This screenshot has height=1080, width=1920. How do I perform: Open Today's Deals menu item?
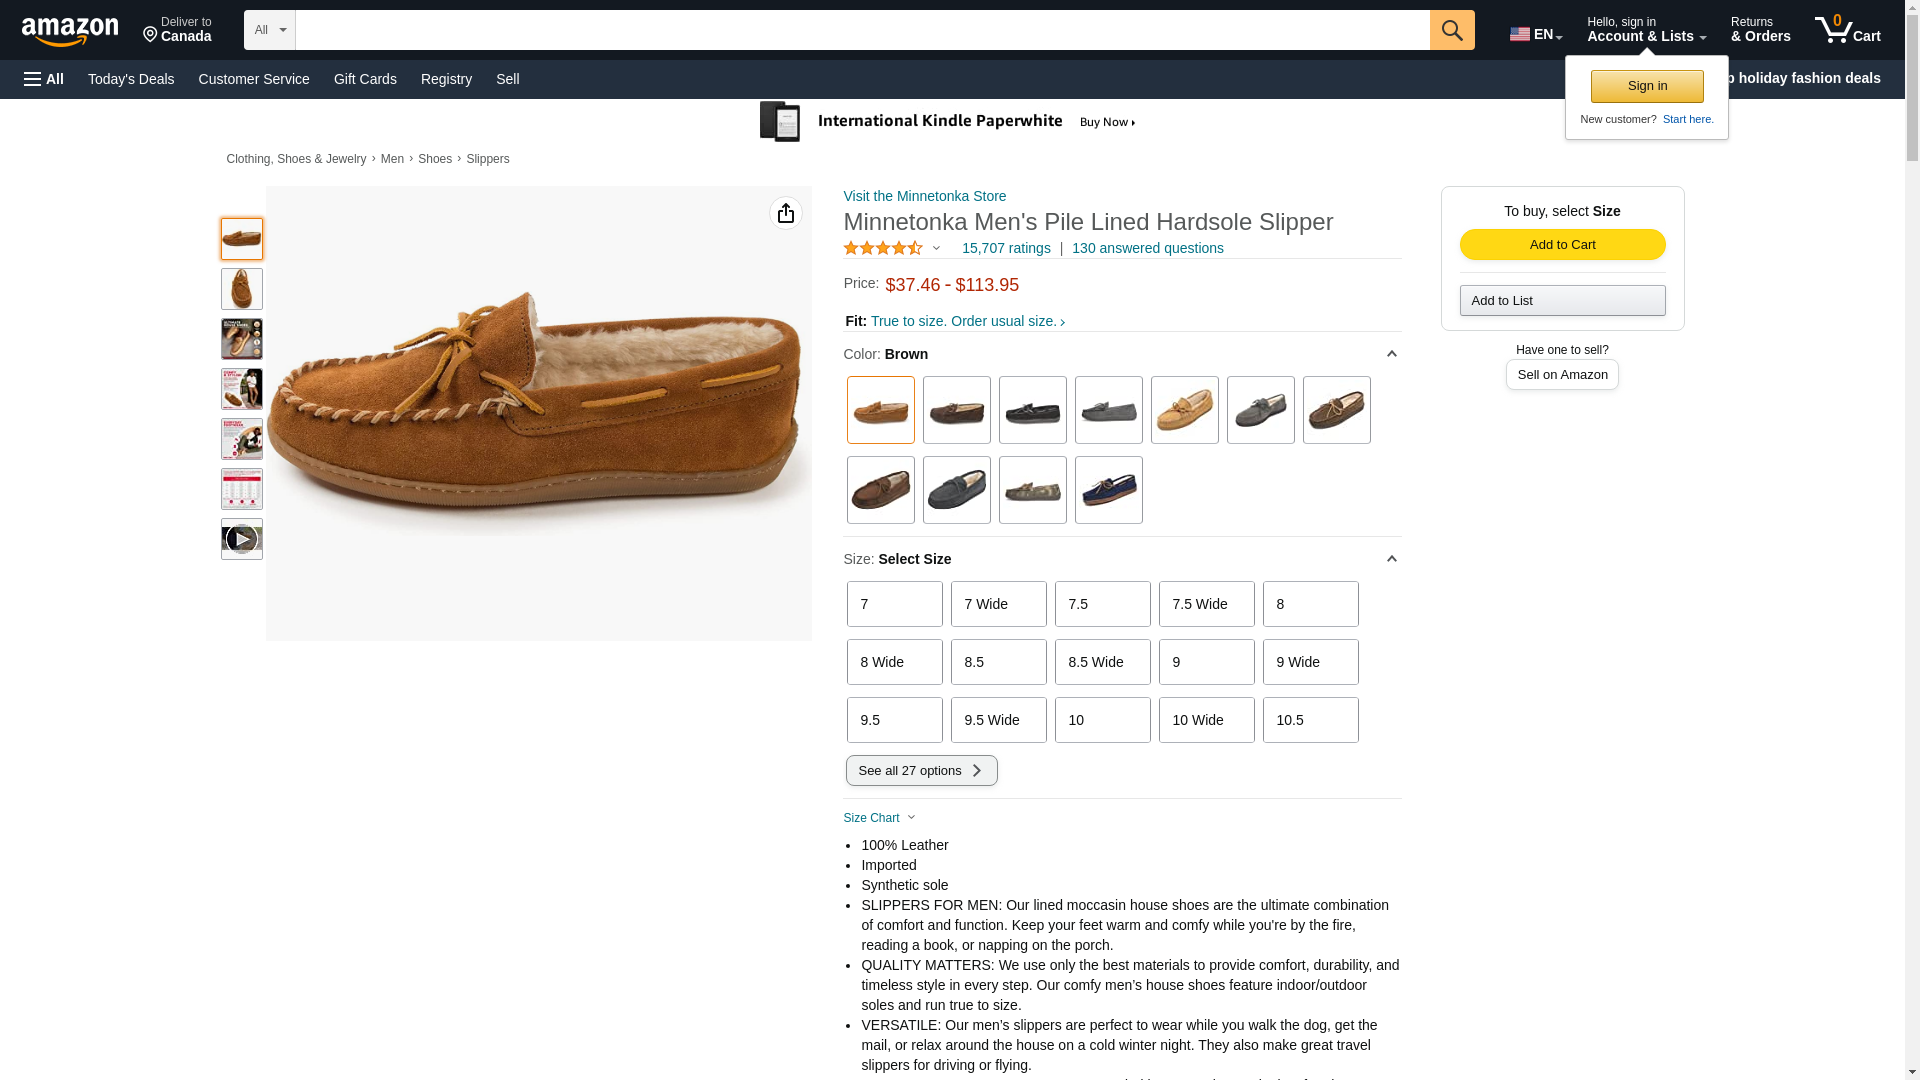pyautogui.click(x=131, y=79)
